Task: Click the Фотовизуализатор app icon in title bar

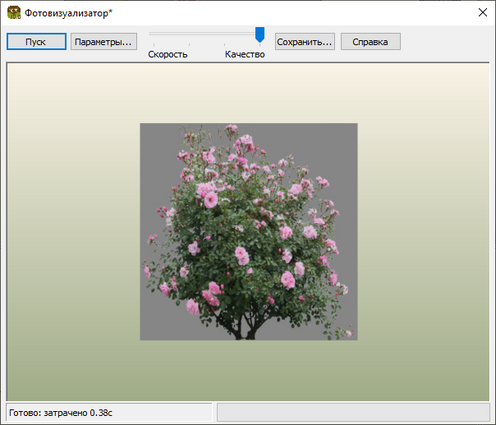Action: point(14,13)
